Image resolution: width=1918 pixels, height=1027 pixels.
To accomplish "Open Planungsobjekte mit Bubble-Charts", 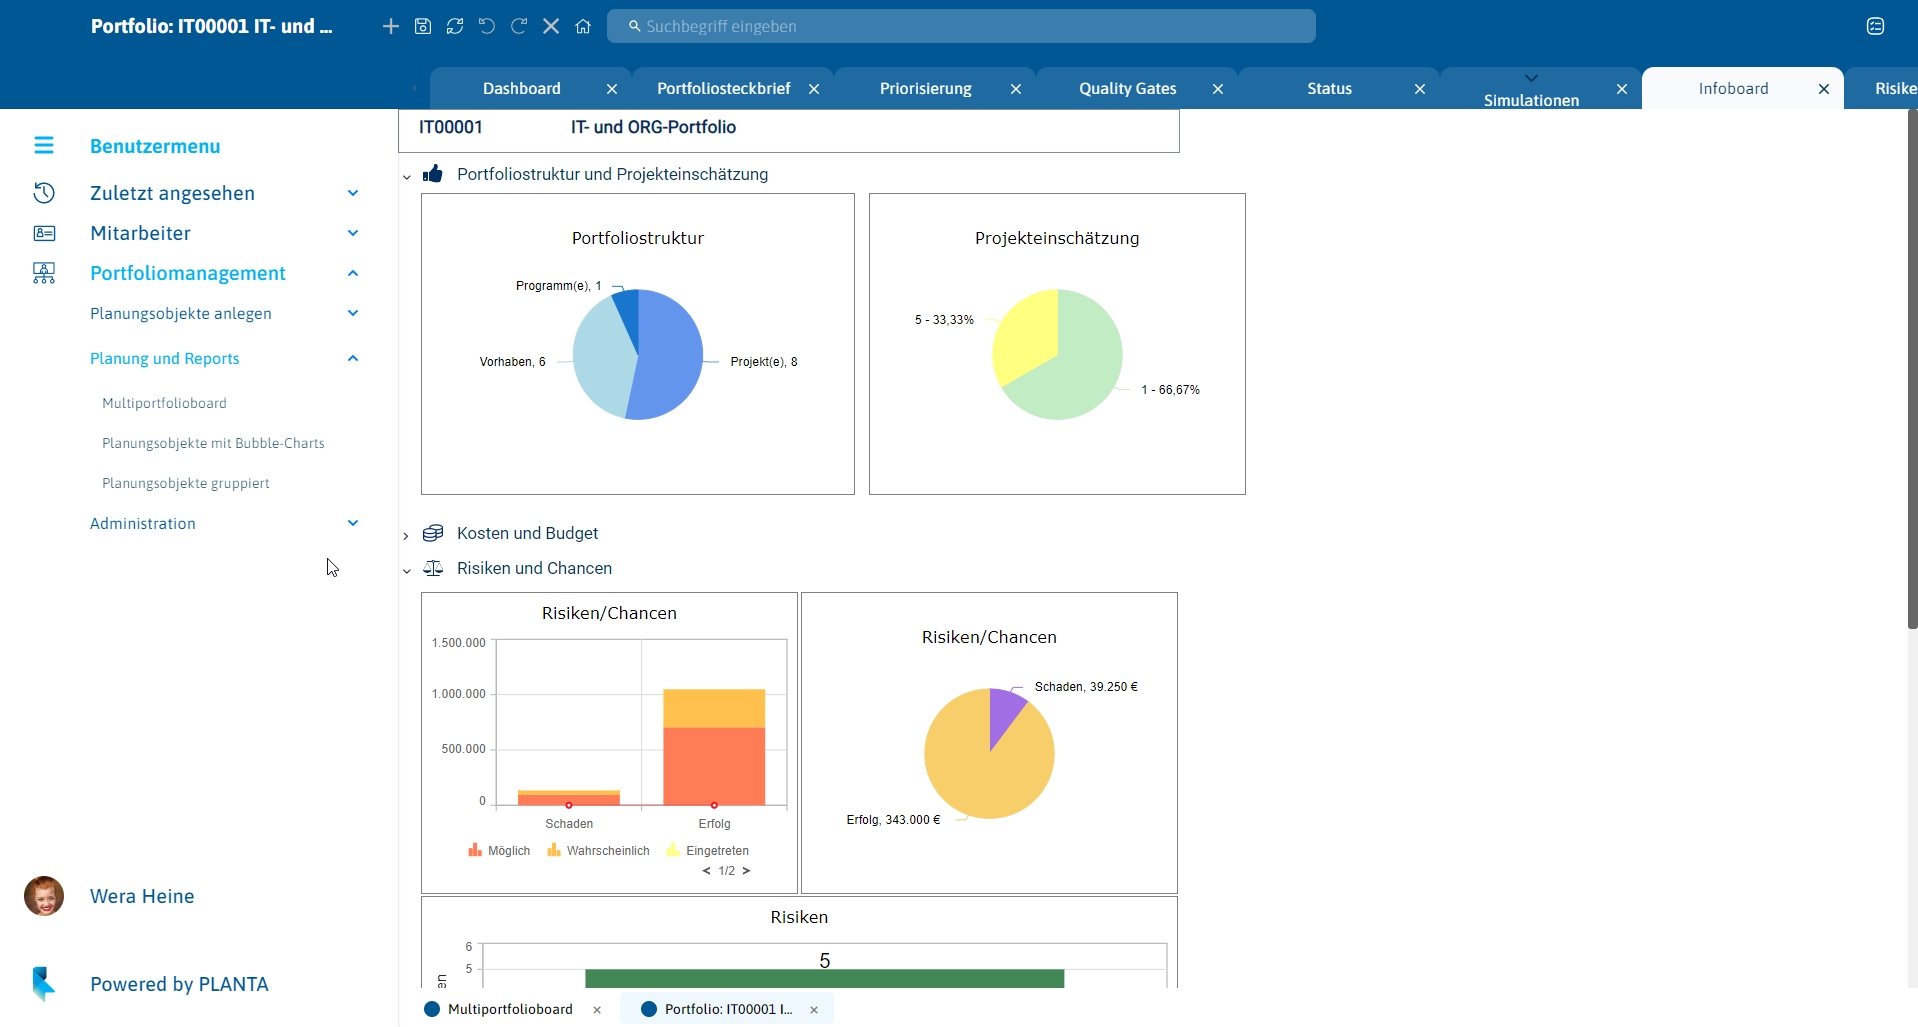I will point(213,443).
